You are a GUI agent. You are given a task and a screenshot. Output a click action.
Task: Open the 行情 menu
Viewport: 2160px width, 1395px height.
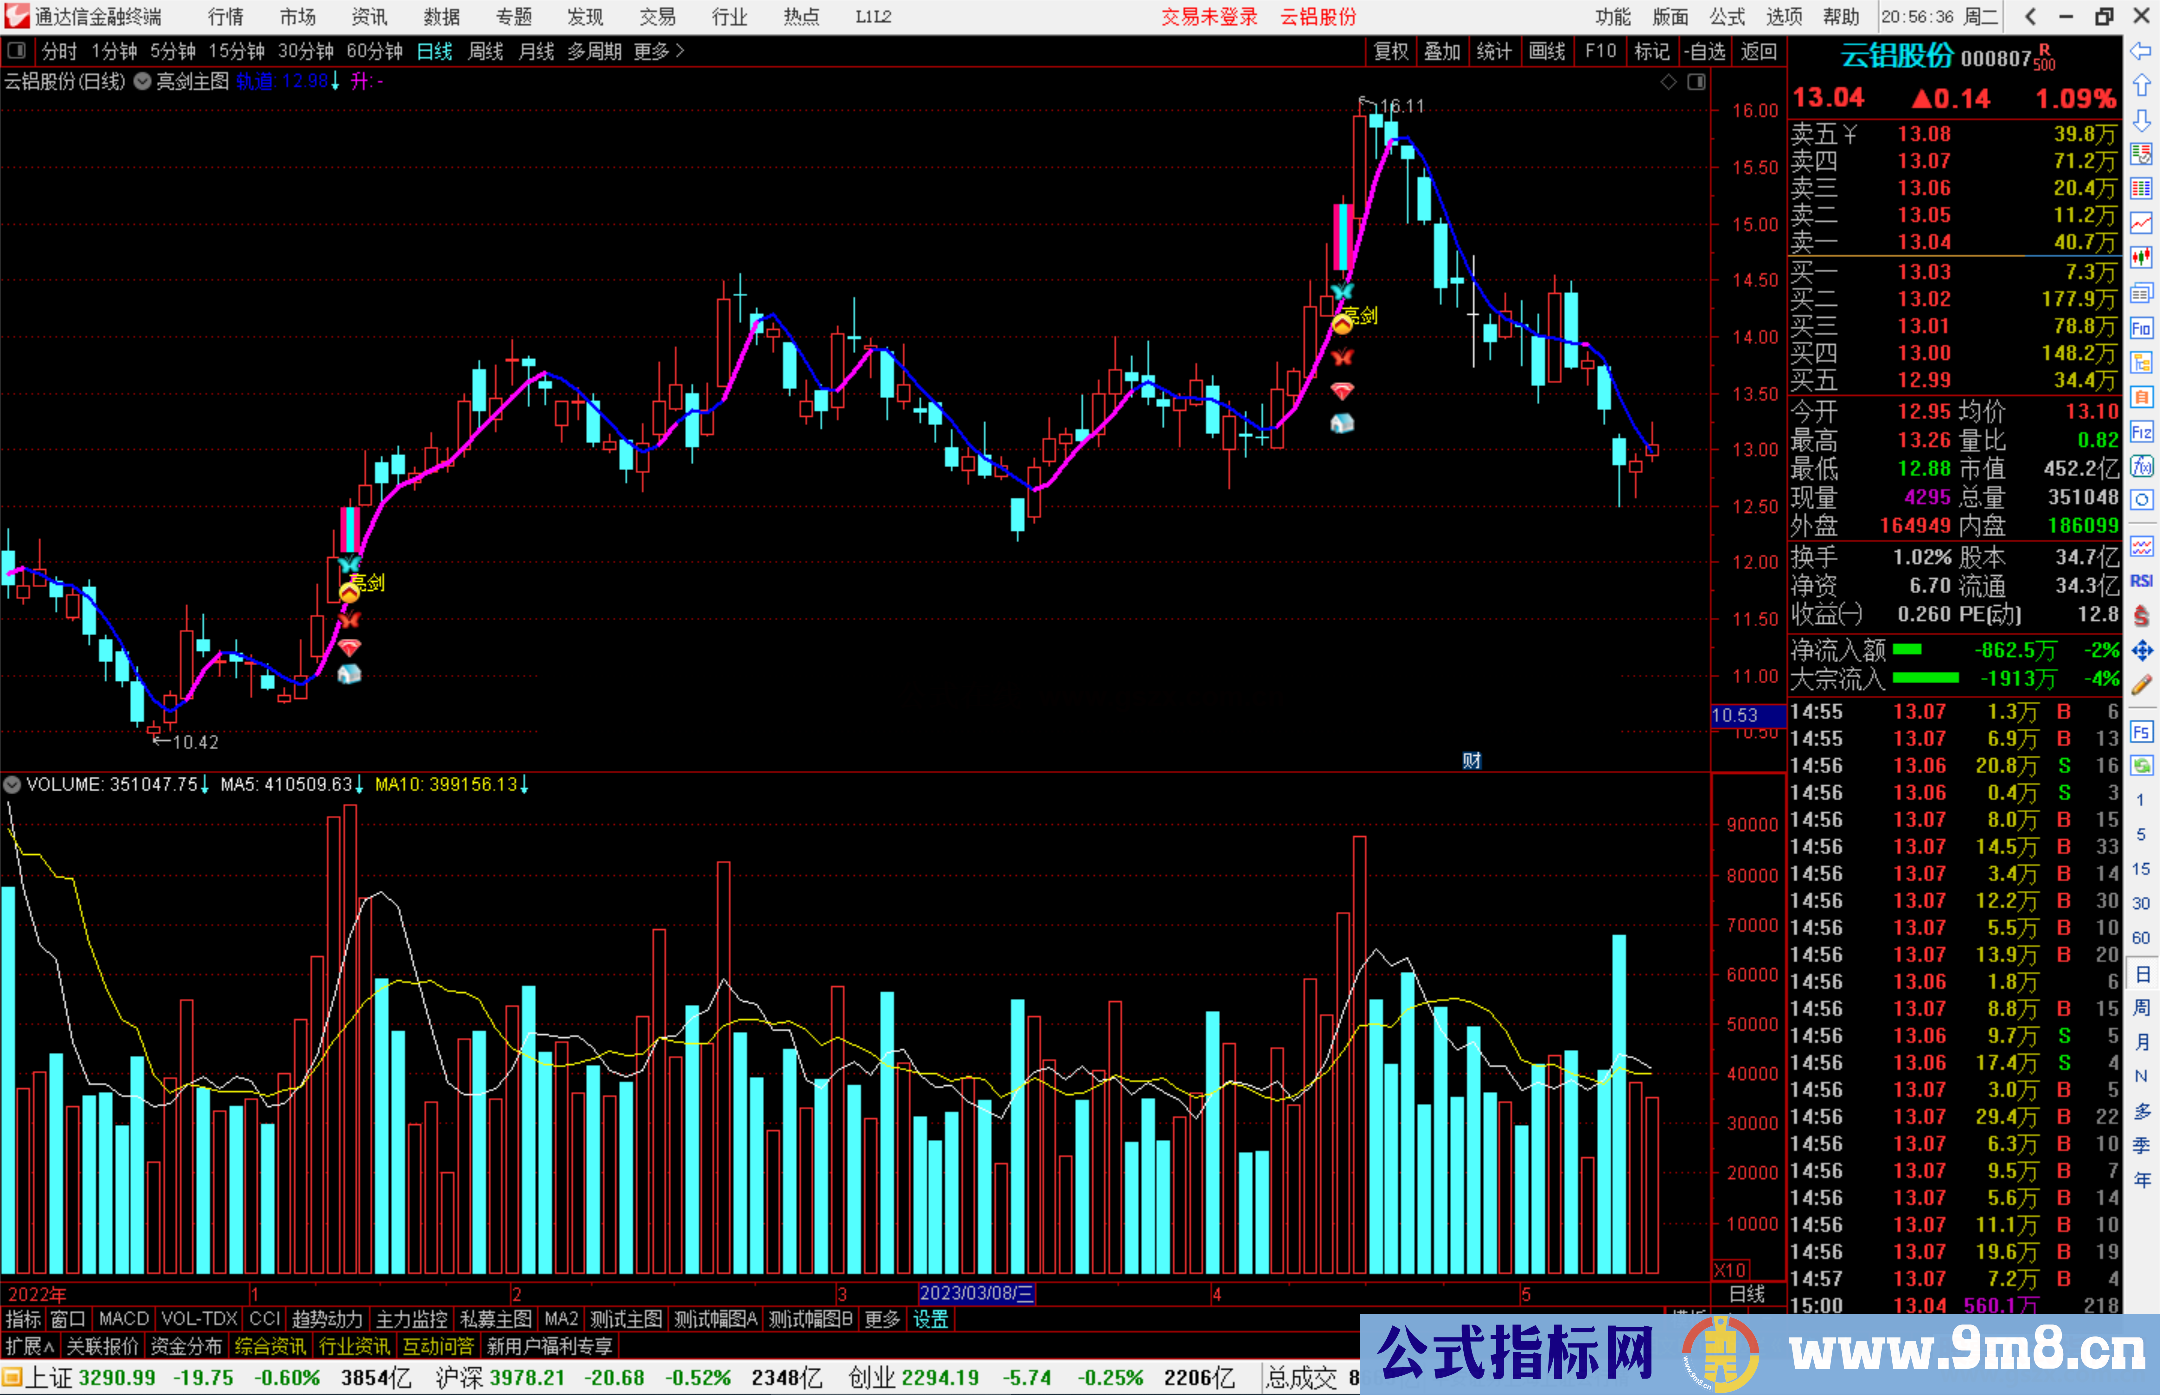pos(225,17)
